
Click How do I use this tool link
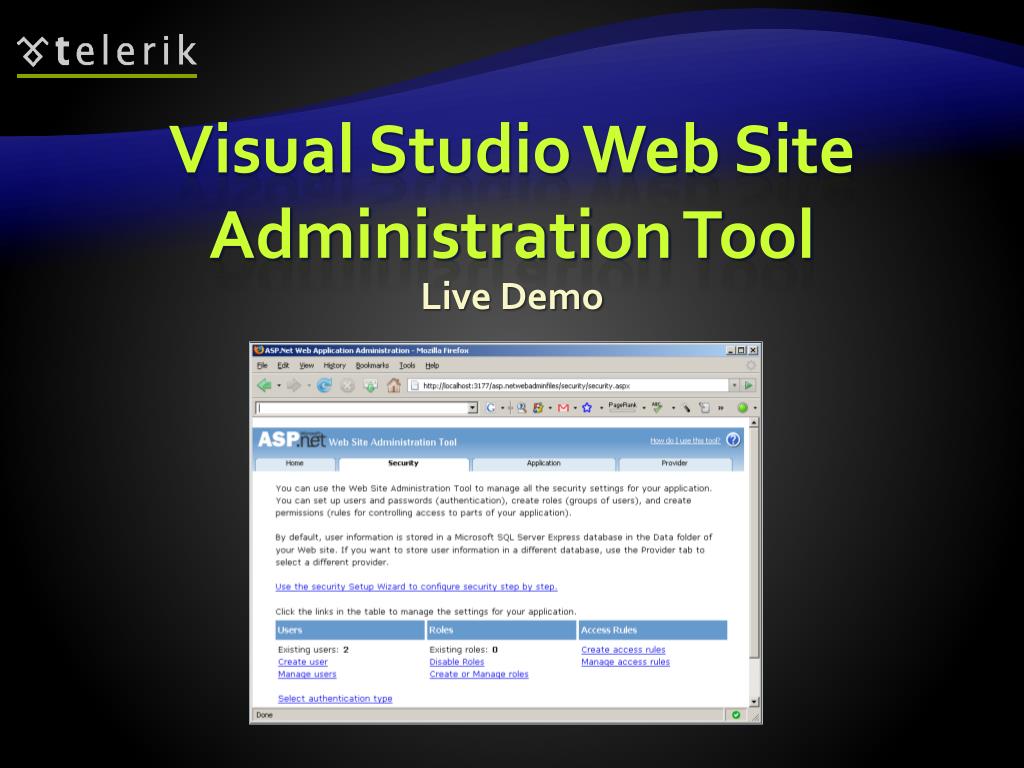[685, 441]
